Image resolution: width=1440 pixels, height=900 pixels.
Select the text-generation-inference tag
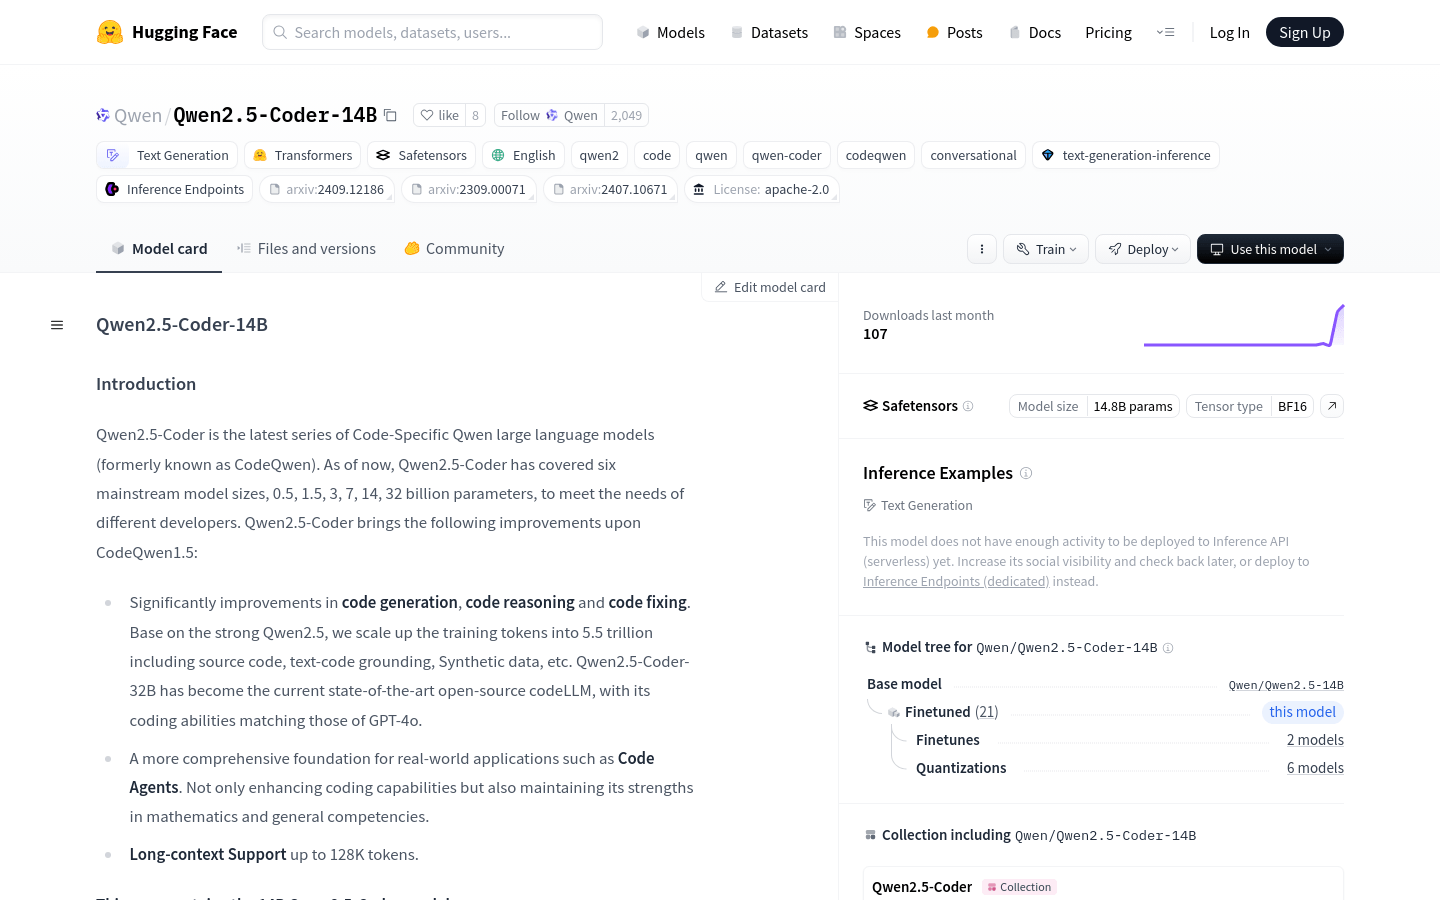click(x=1125, y=155)
